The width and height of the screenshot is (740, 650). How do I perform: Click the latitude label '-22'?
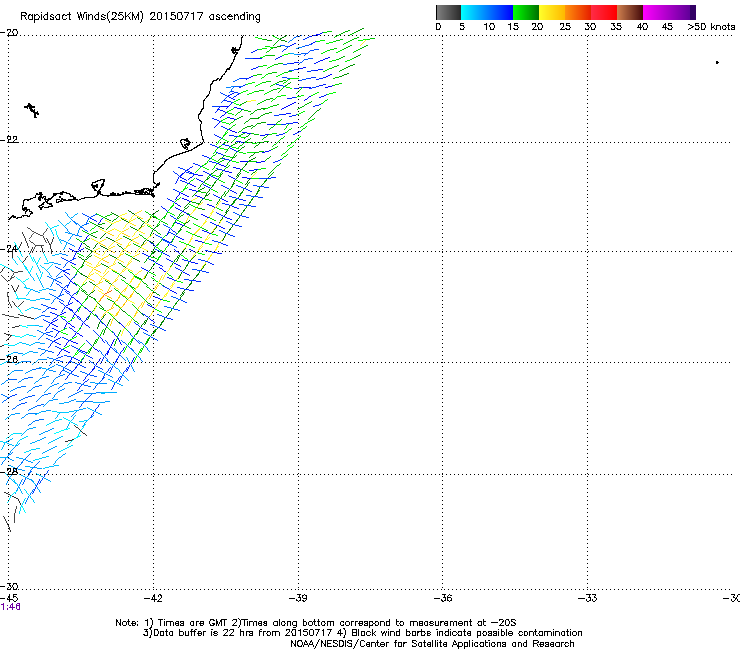9,140
